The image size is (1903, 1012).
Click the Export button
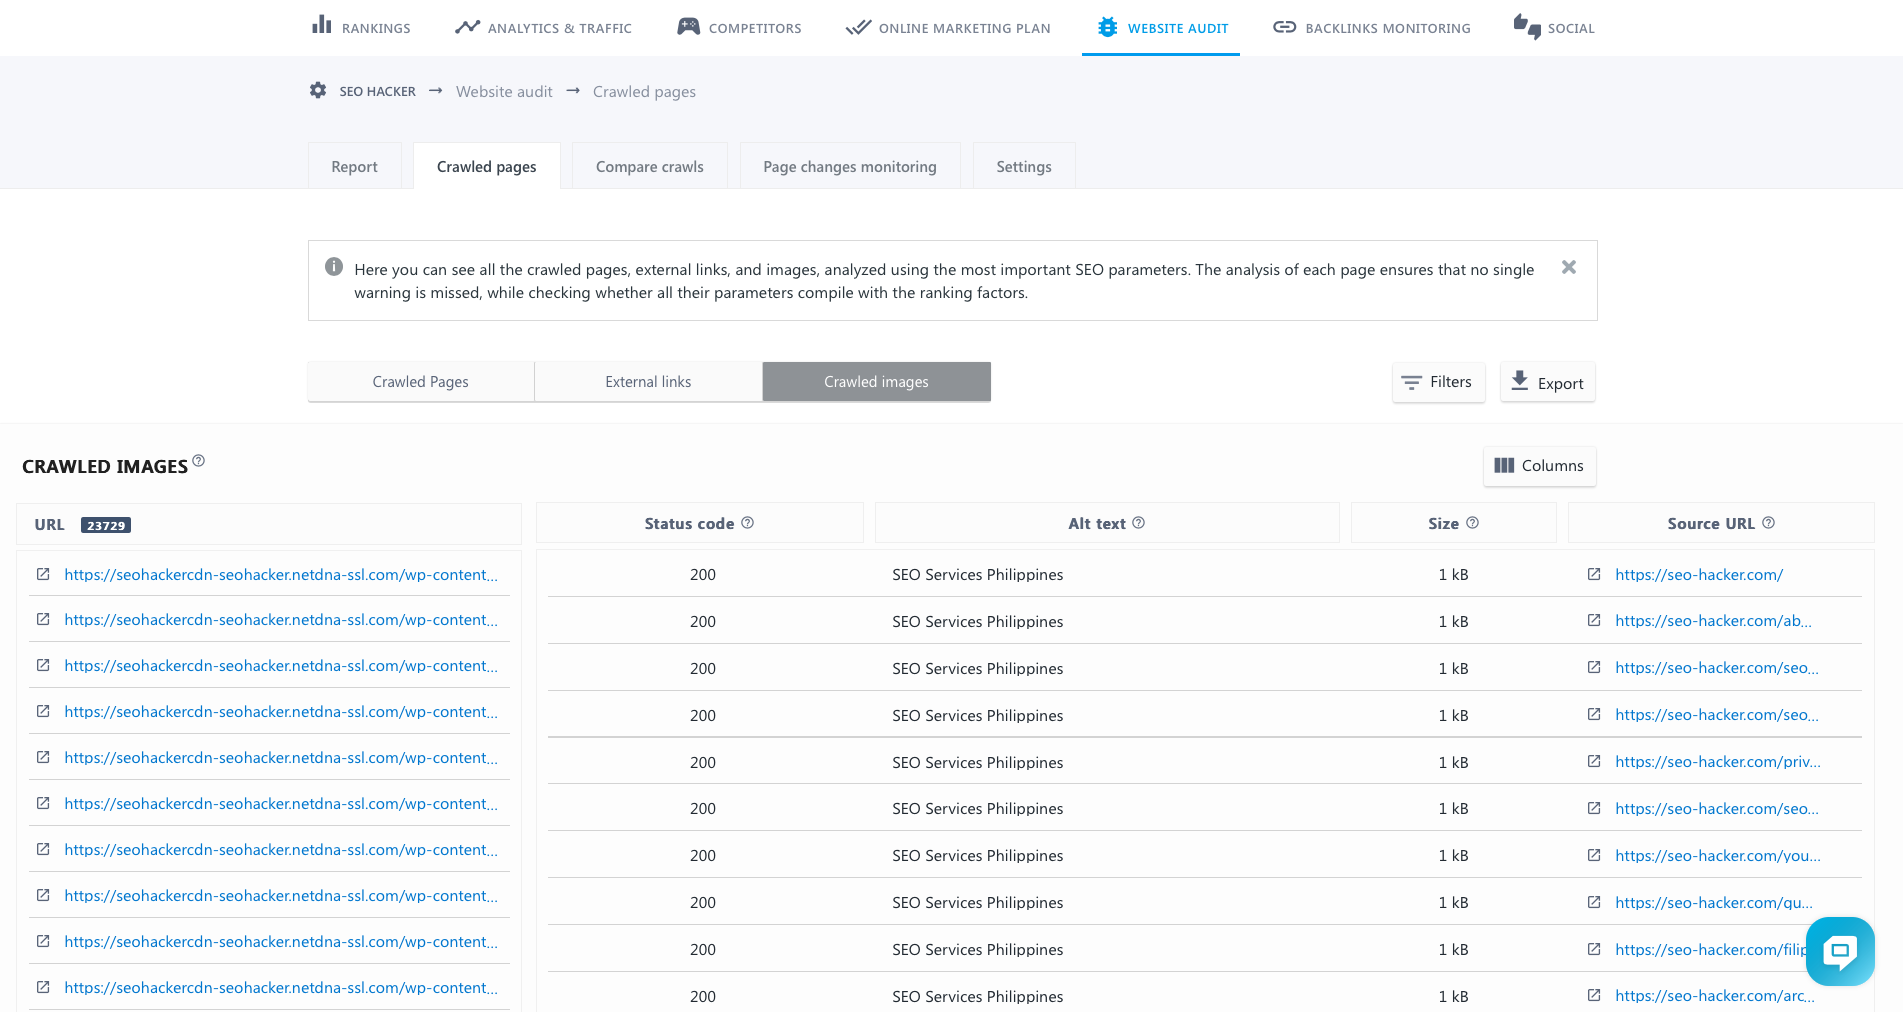pos(1547,383)
